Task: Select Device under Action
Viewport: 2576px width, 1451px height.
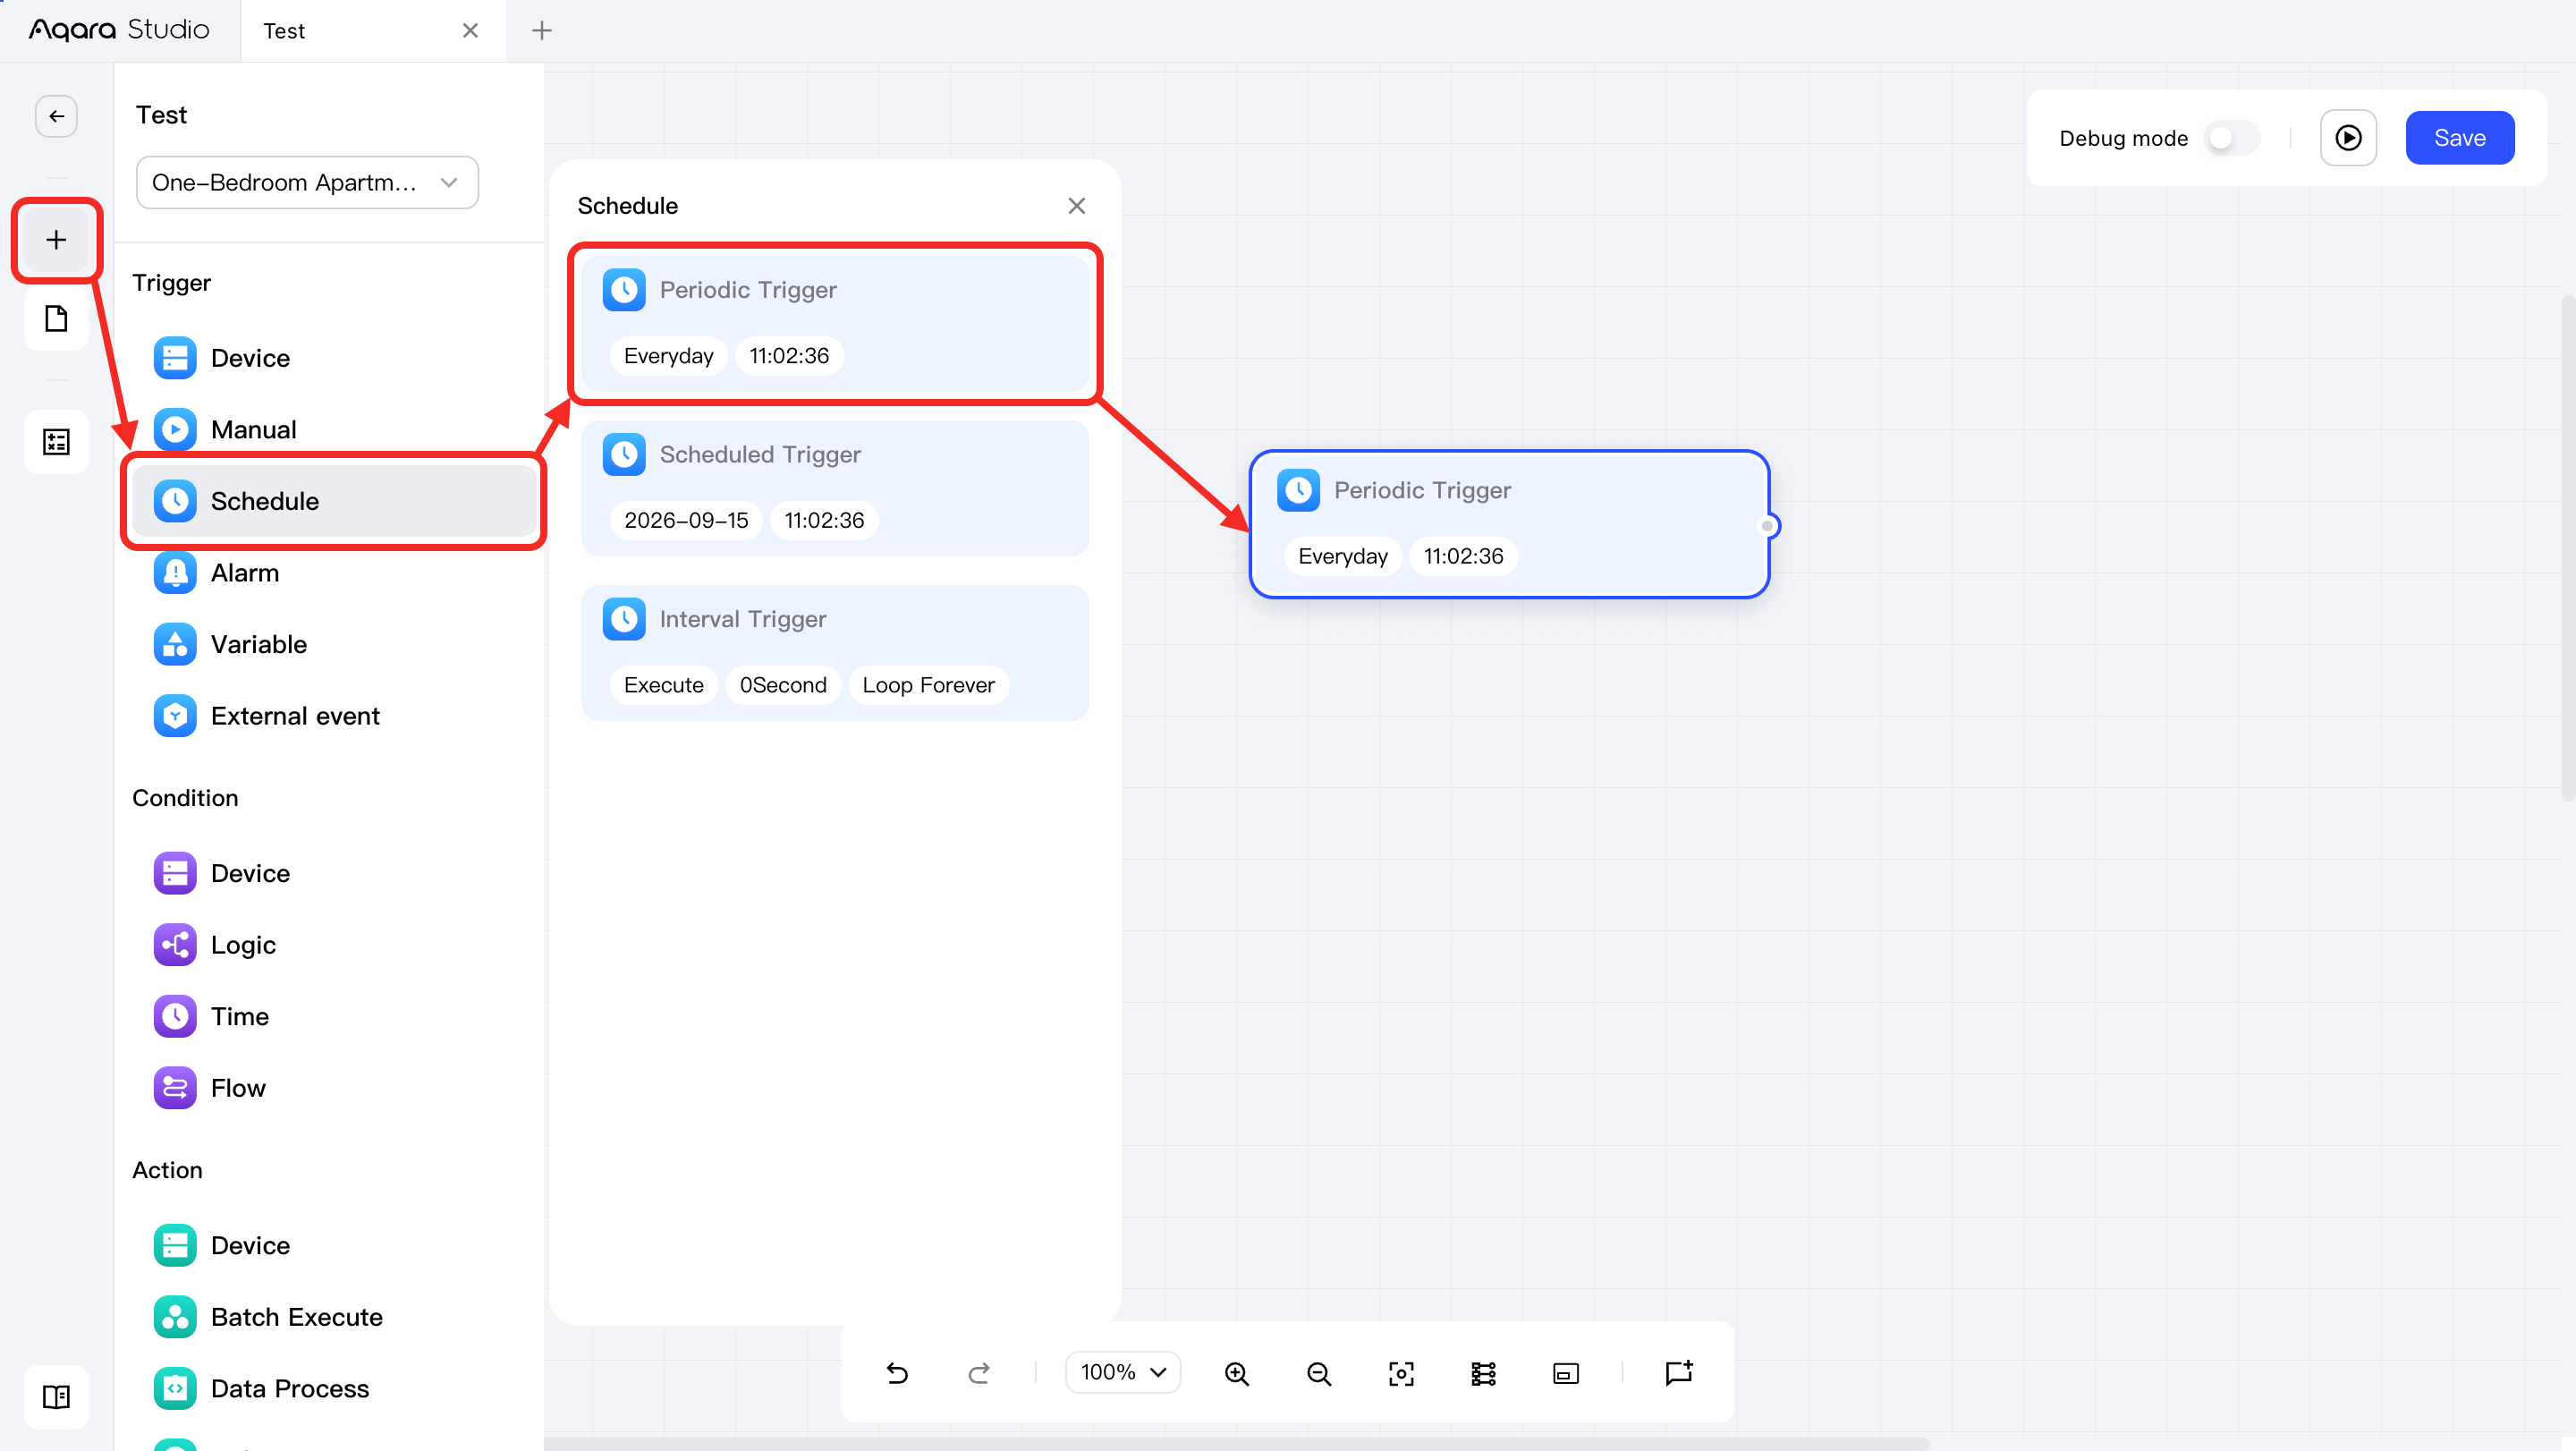Action: coord(334,1245)
